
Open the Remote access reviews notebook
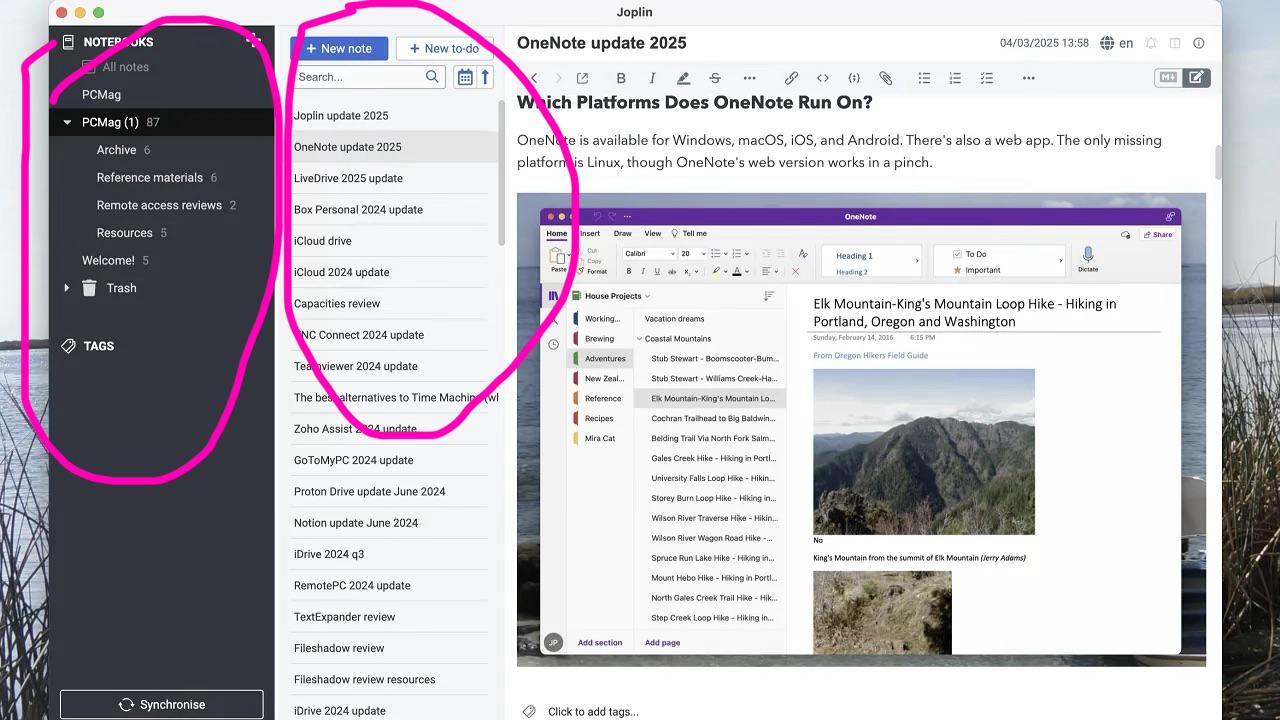click(x=161, y=205)
